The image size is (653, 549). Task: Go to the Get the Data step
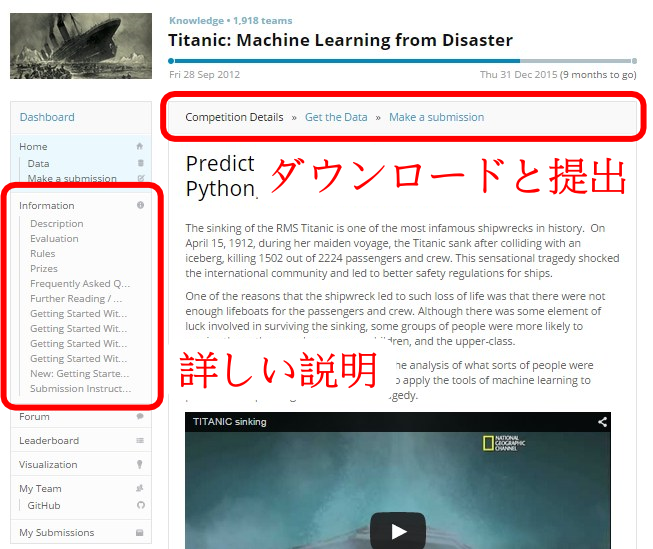tap(336, 117)
